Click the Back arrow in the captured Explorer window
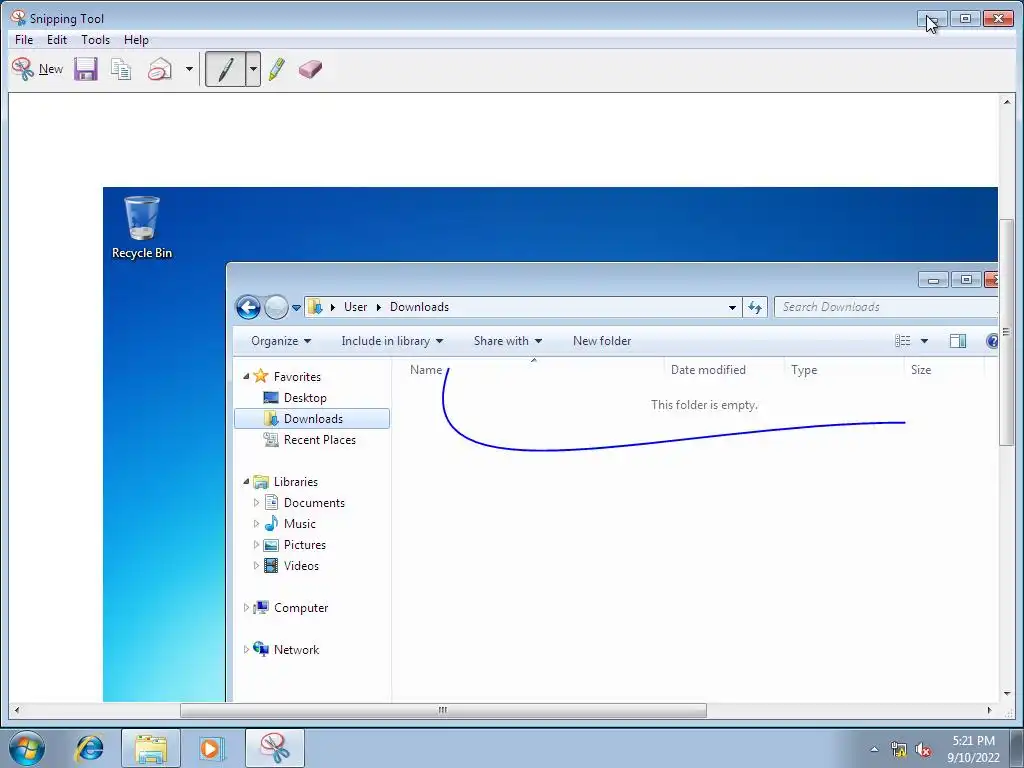This screenshot has height=768, width=1024. point(248,307)
